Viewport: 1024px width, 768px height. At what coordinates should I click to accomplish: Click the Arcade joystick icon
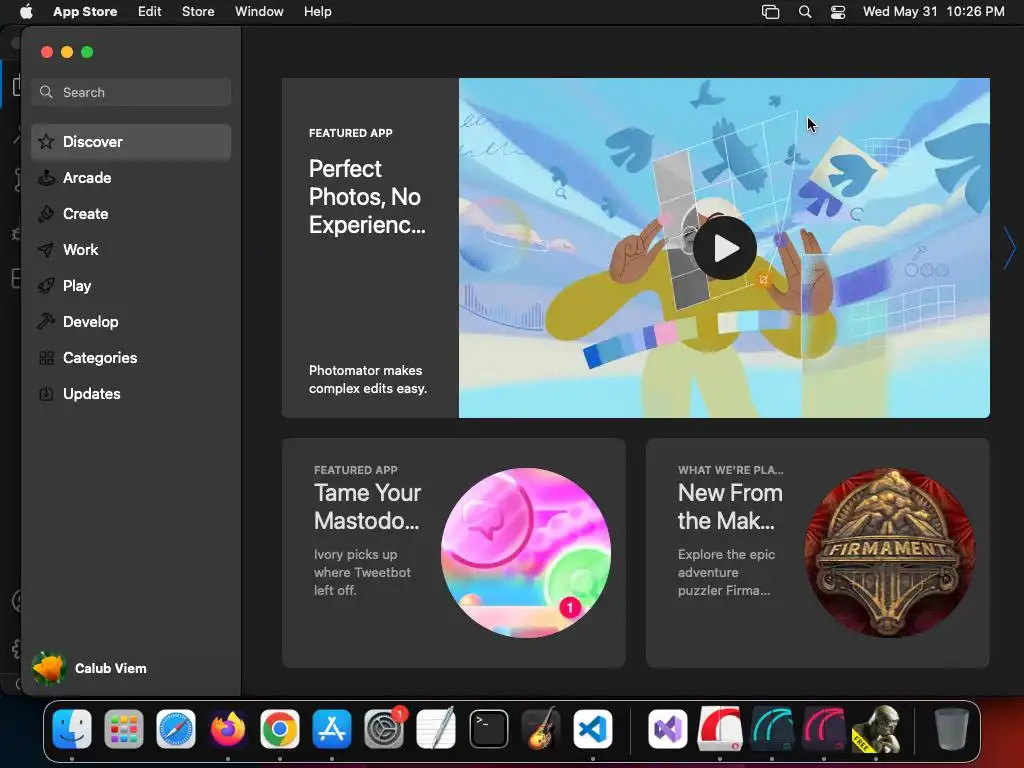[46, 178]
